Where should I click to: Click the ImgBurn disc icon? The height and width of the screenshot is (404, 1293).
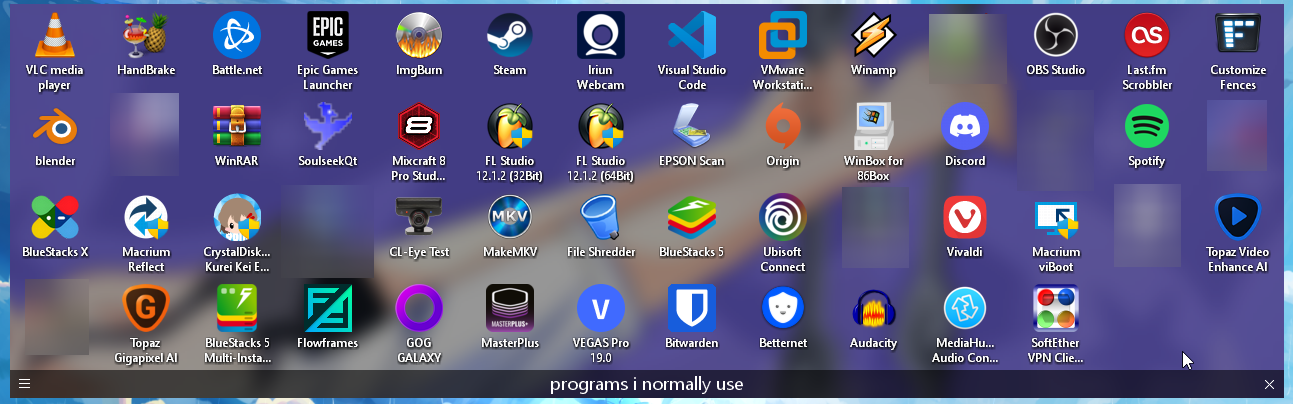point(419,37)
